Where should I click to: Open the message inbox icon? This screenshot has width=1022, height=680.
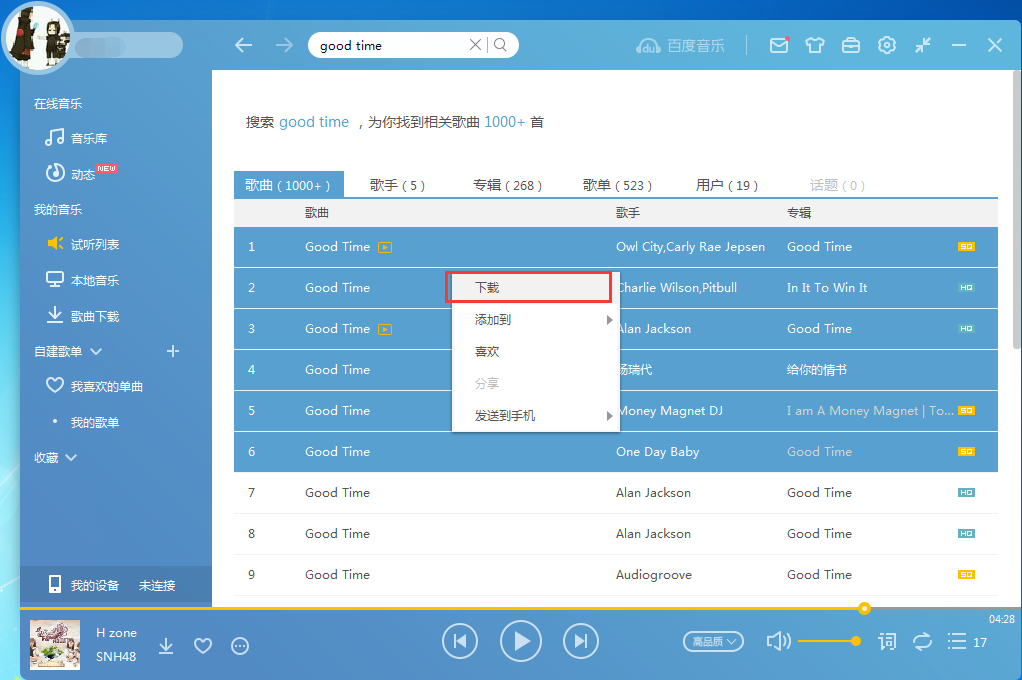(x=779, y=45)
